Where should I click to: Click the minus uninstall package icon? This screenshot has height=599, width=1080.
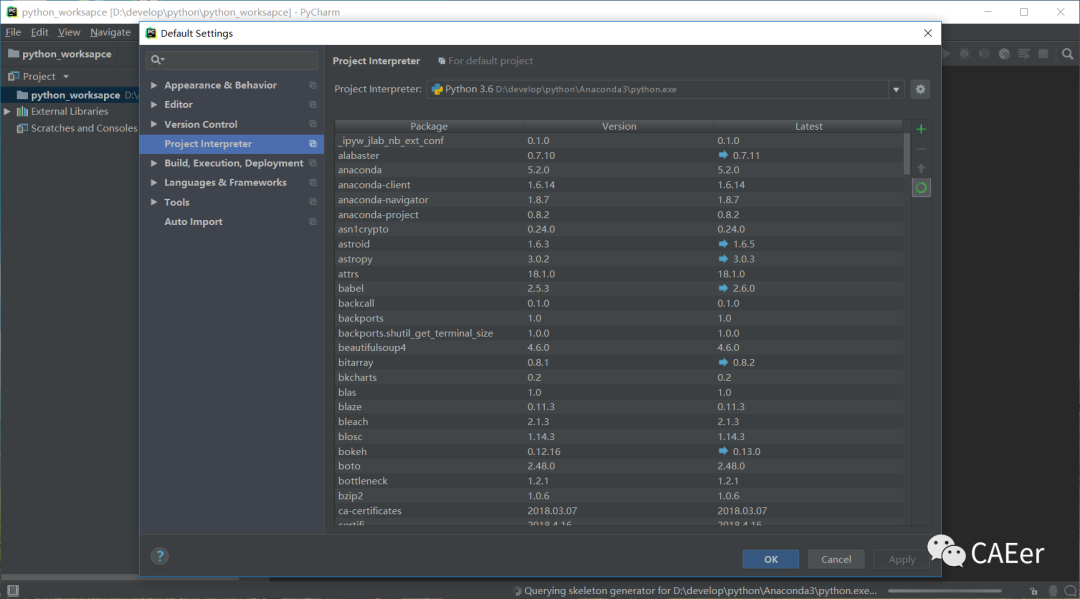tap(921, 149)
